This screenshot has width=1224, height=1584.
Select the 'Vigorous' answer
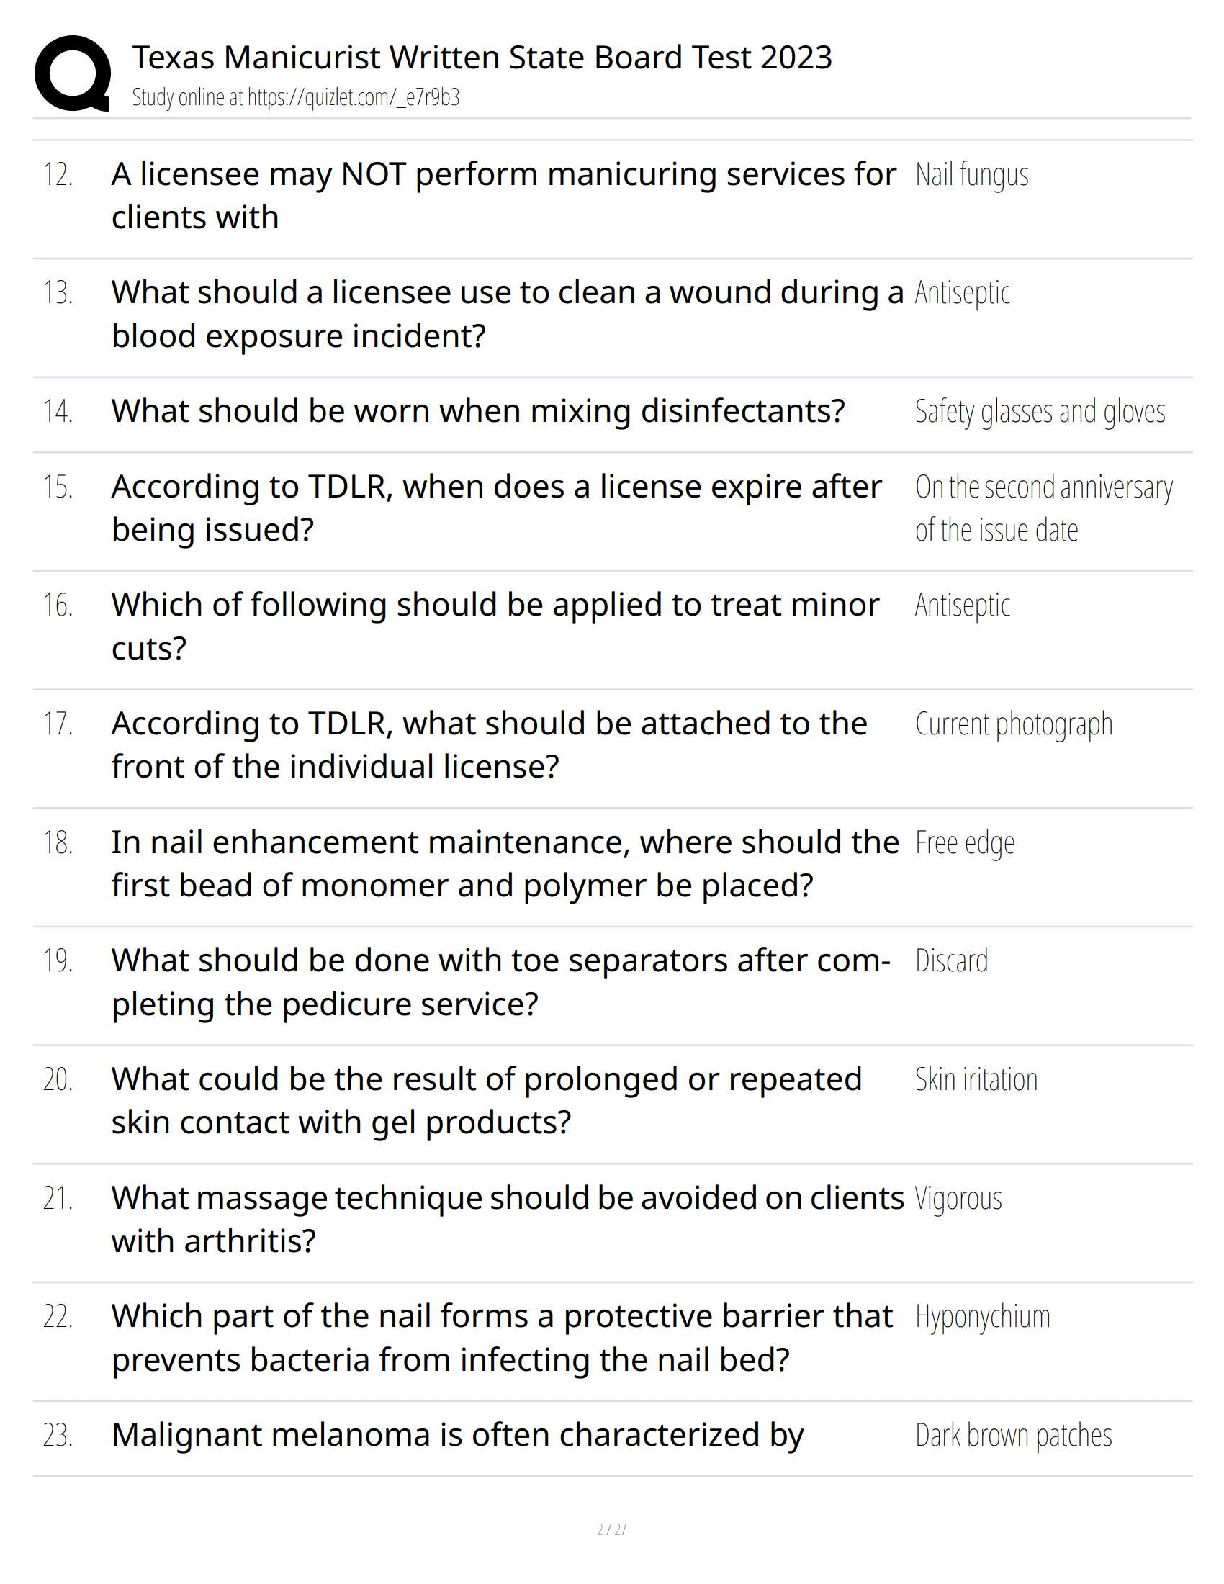(958, 1198)
